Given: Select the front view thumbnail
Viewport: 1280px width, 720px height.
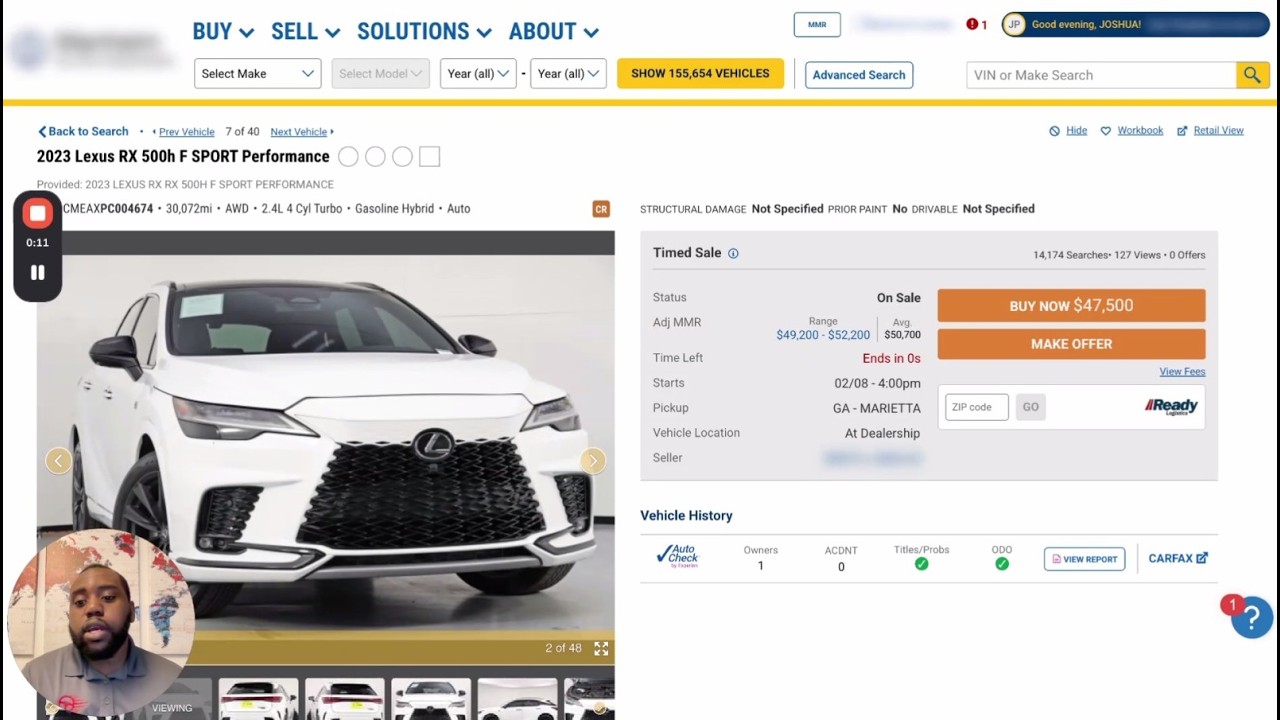Looking at the screenshot, I should click(x=430, y=699).
